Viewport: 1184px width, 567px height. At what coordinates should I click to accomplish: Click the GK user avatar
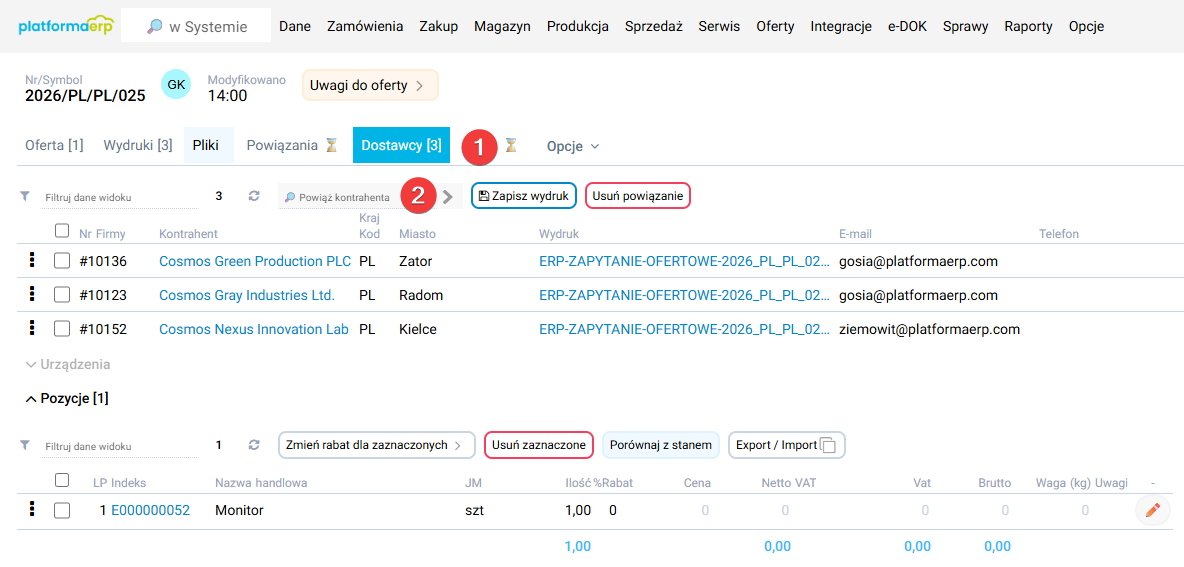(176, 85)
